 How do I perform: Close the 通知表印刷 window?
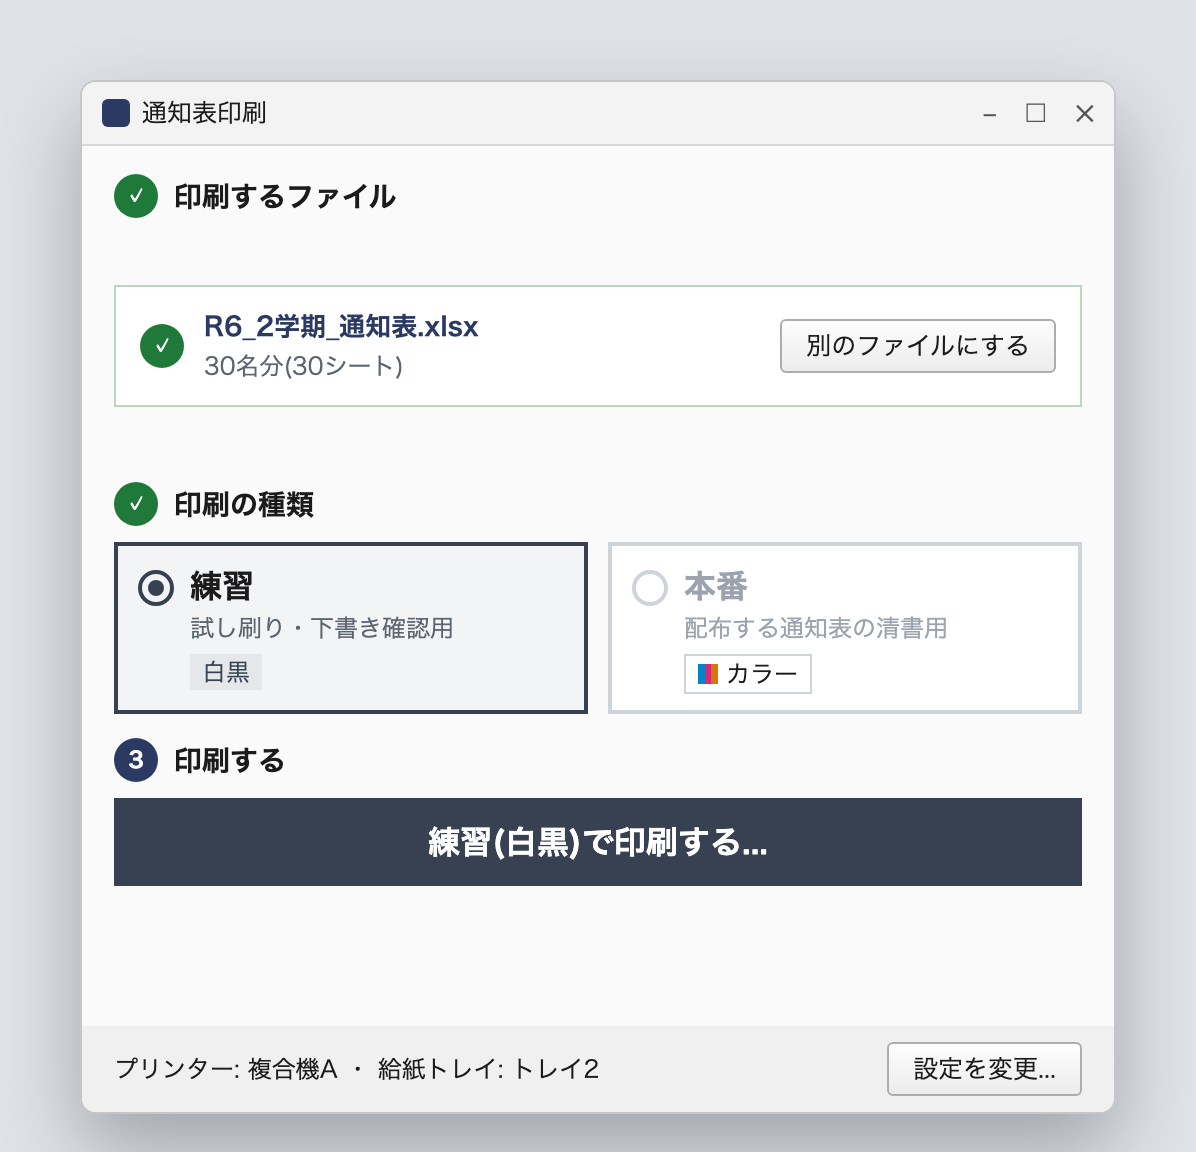tap(1085, 113)
